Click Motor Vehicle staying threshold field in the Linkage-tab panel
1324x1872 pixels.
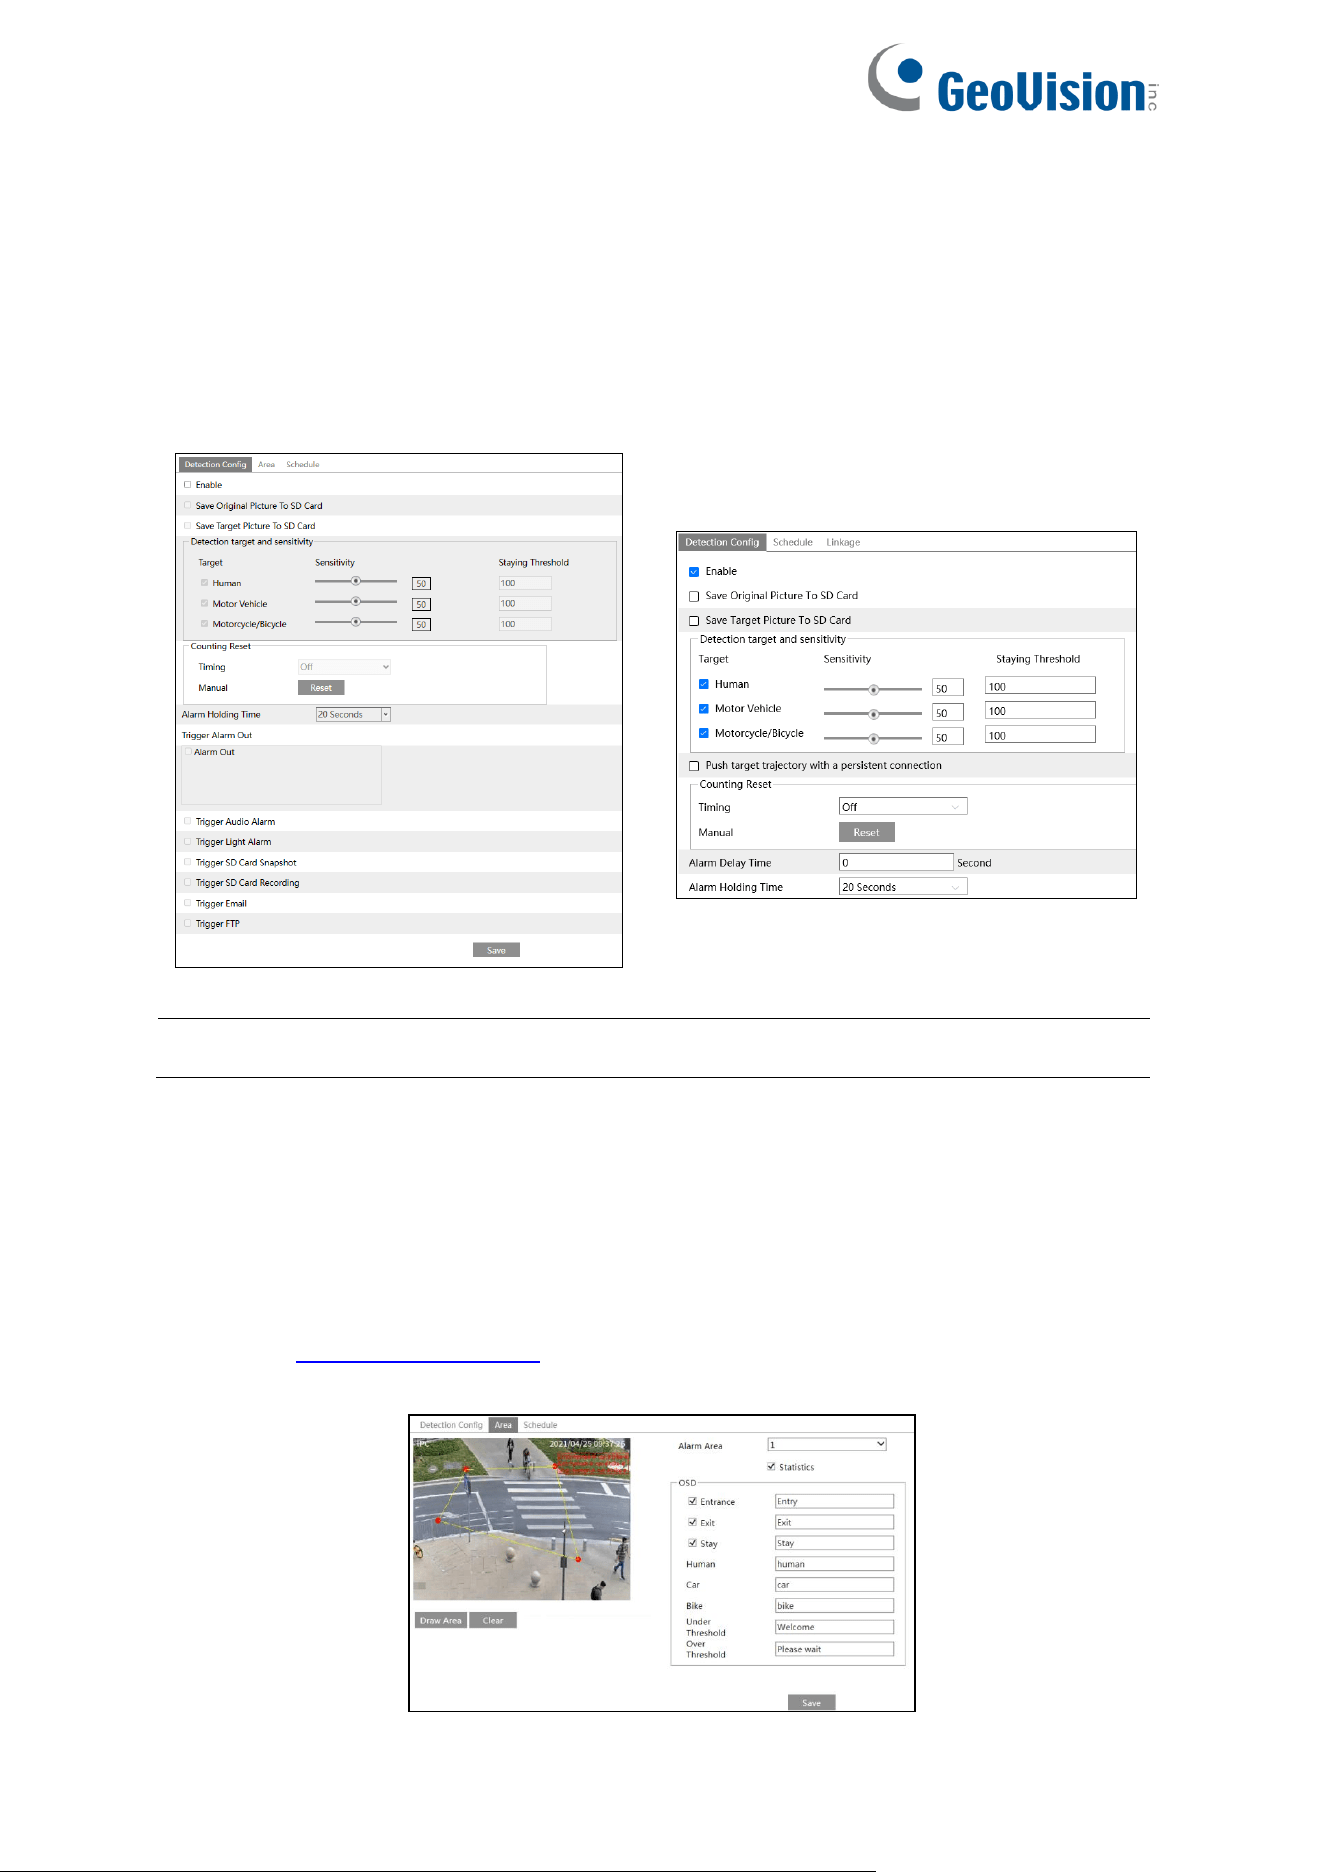(1040, 710)
